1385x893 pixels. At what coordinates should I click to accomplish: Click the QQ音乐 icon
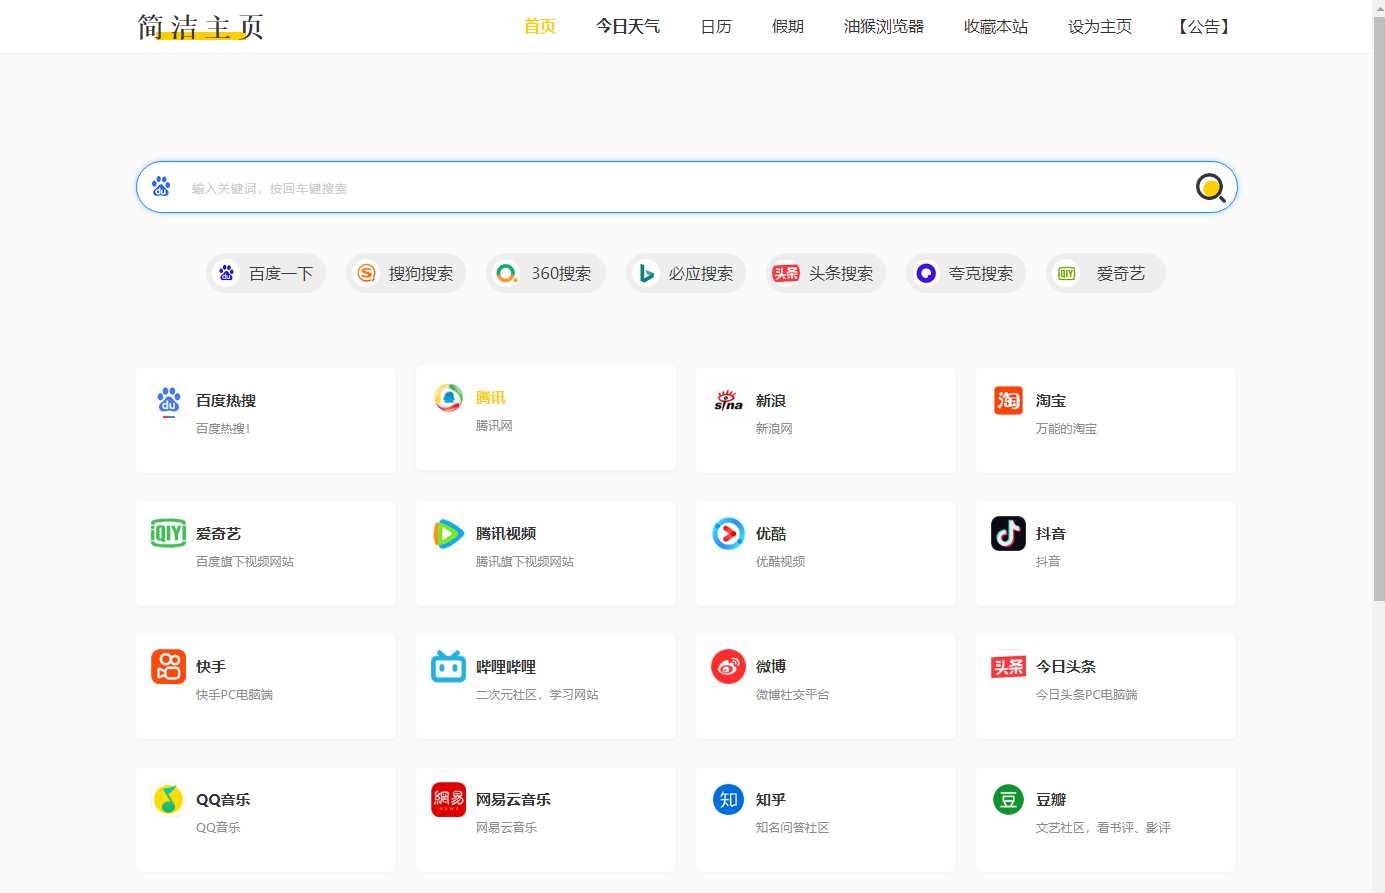pos(168,799)
